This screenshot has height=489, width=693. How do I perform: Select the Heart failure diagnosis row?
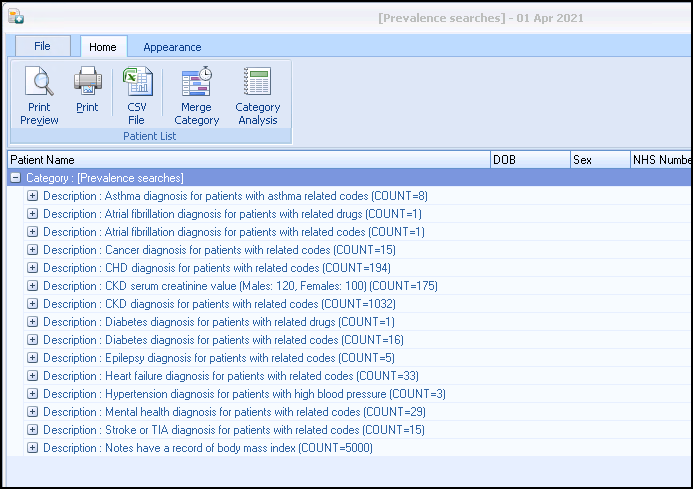[226, 376]
